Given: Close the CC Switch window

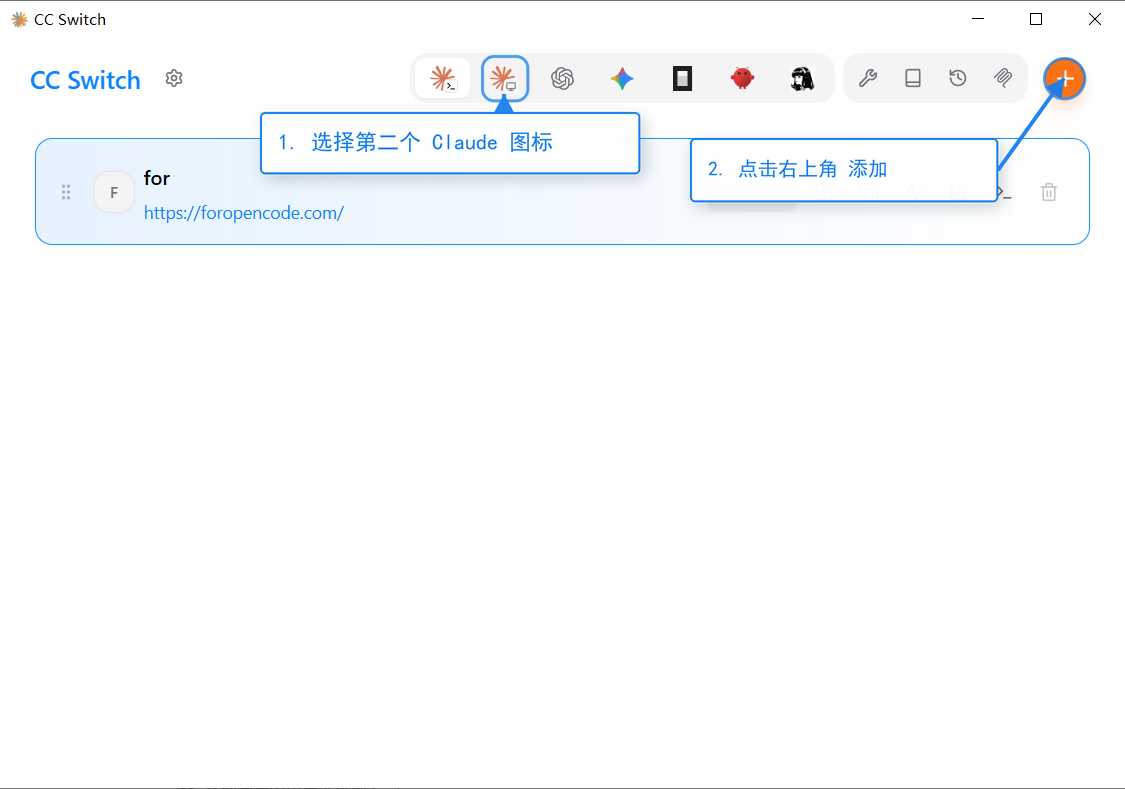Looking at the screenshot, I should point(1095,19).
